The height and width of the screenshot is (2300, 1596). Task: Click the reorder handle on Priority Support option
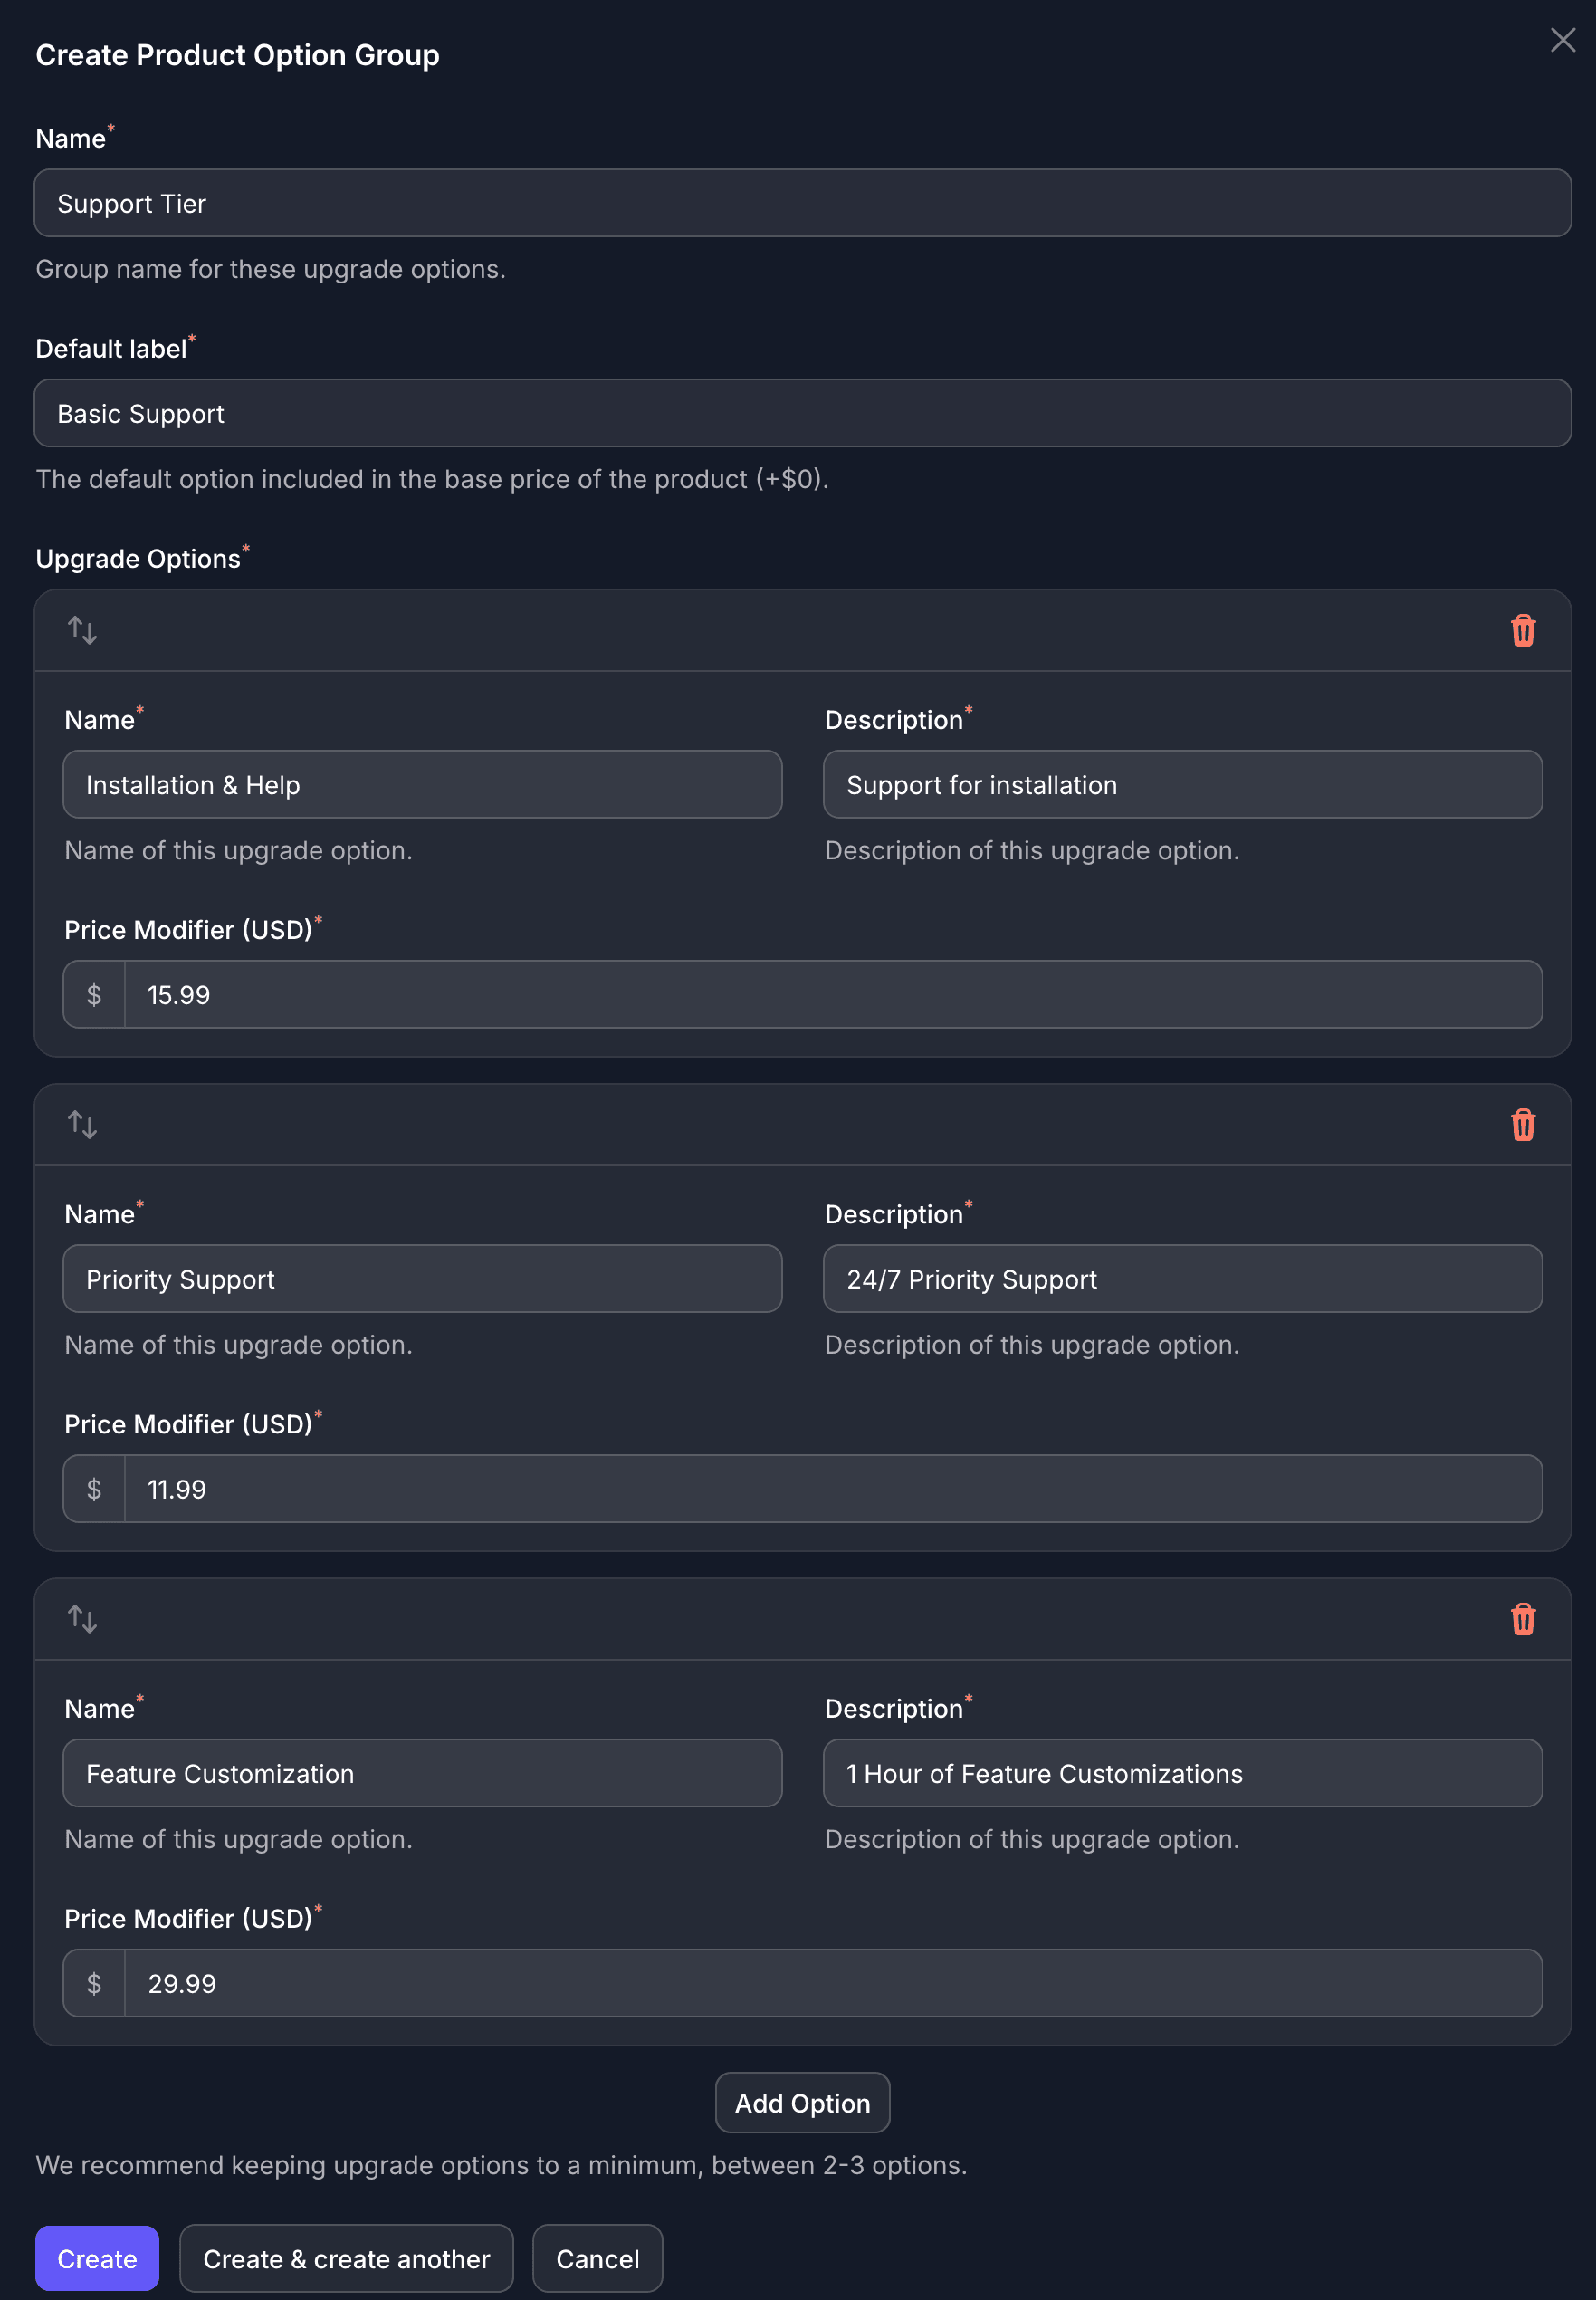(x=82, y=1124)
